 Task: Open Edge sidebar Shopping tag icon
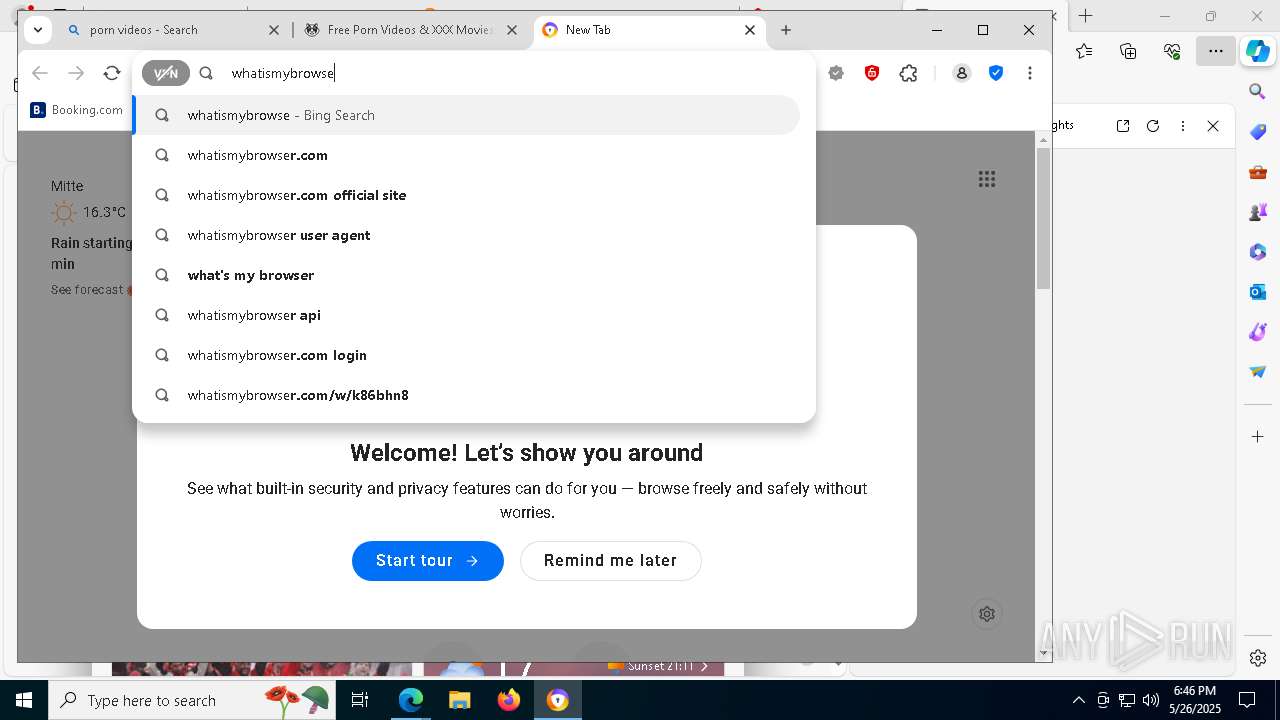(x=1258, y=132)
